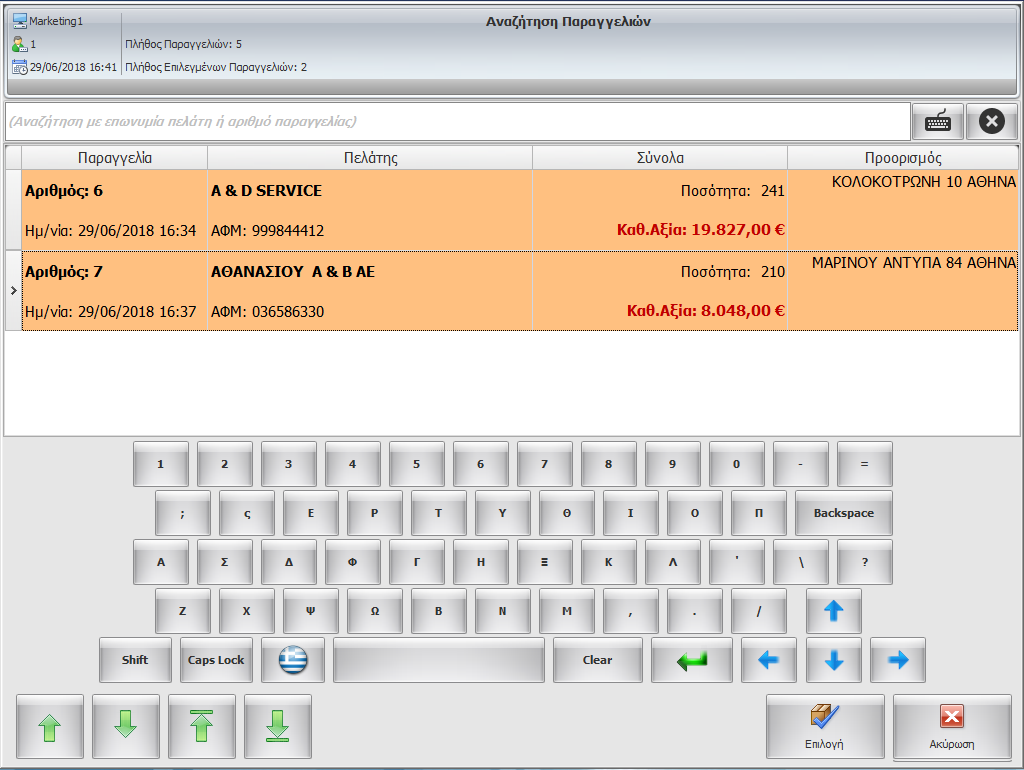The image size is (1024, 770).
Task: Sort by the Παραγγελία column header
Action: coord(114,158)
